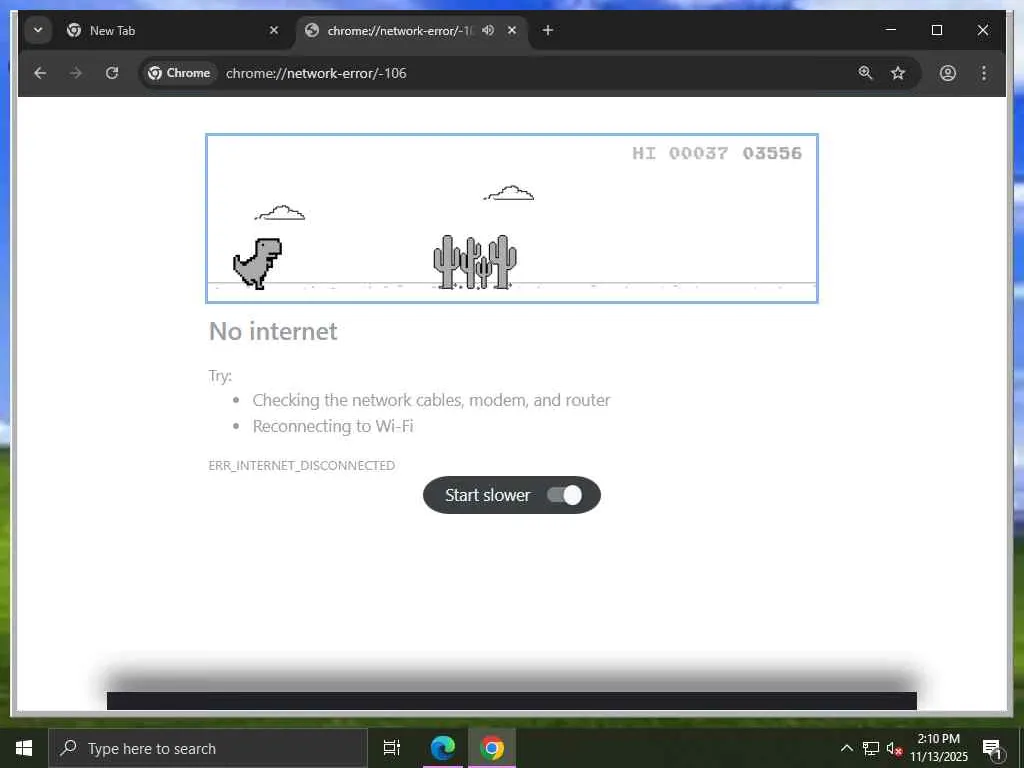Viewport: 1024px width, 768px height.
Task: Open Task View on the taskbar
Action: click(x=392, y=748)
